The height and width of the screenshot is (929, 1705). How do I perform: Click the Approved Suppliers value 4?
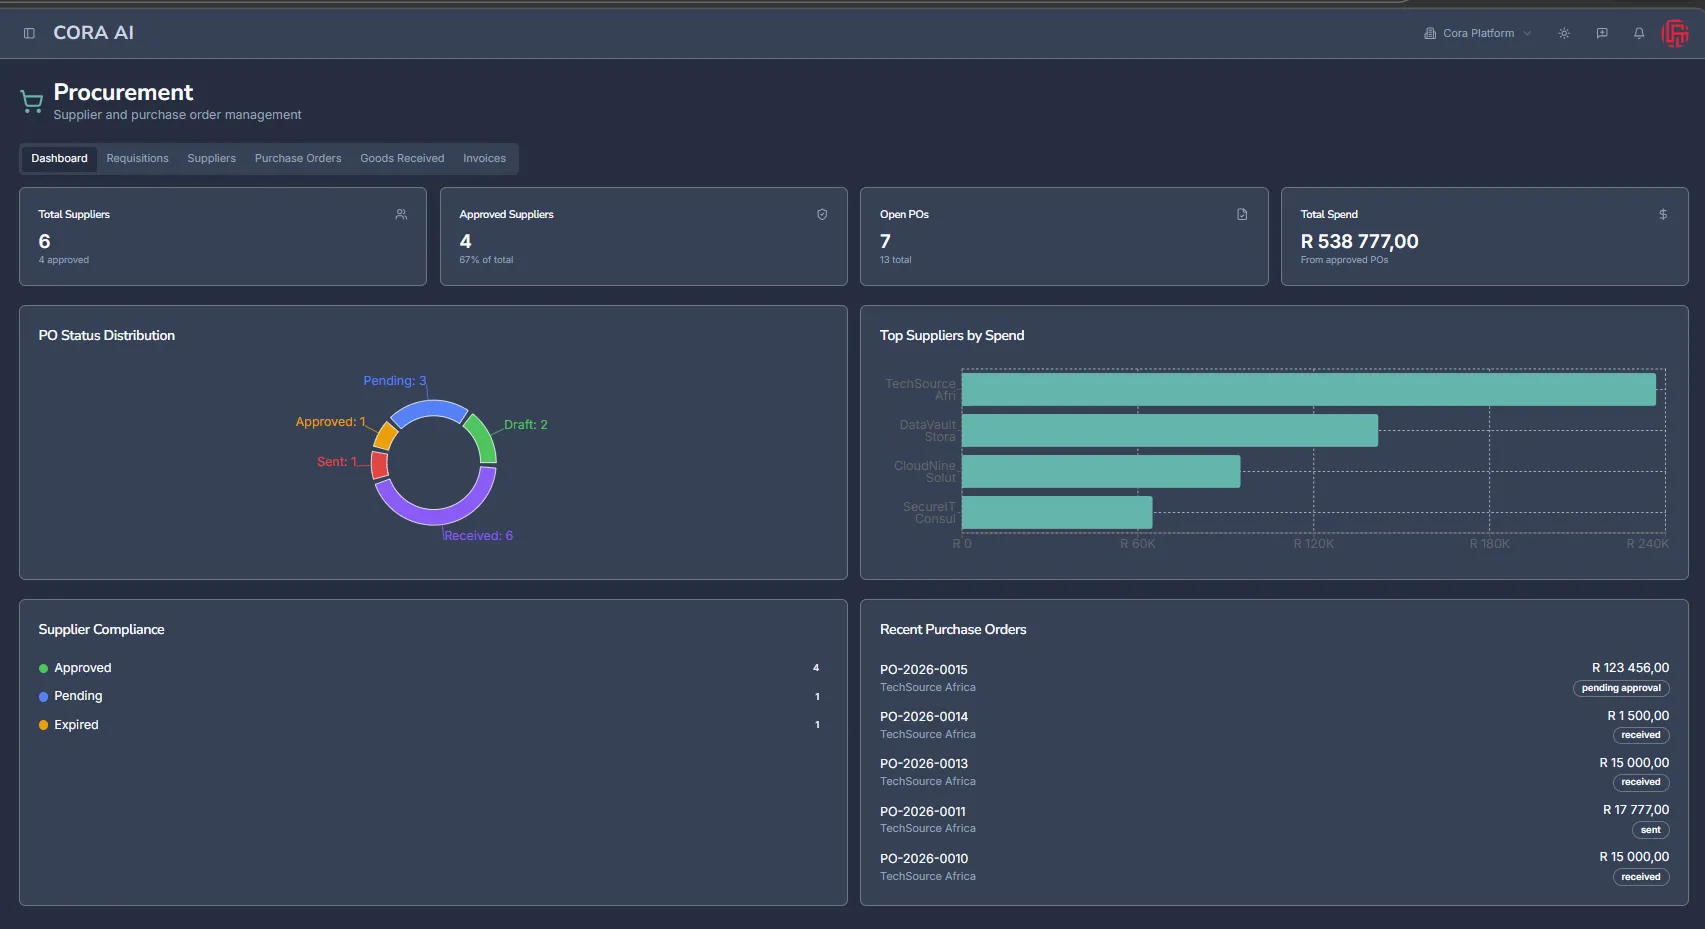click(465, 241)
